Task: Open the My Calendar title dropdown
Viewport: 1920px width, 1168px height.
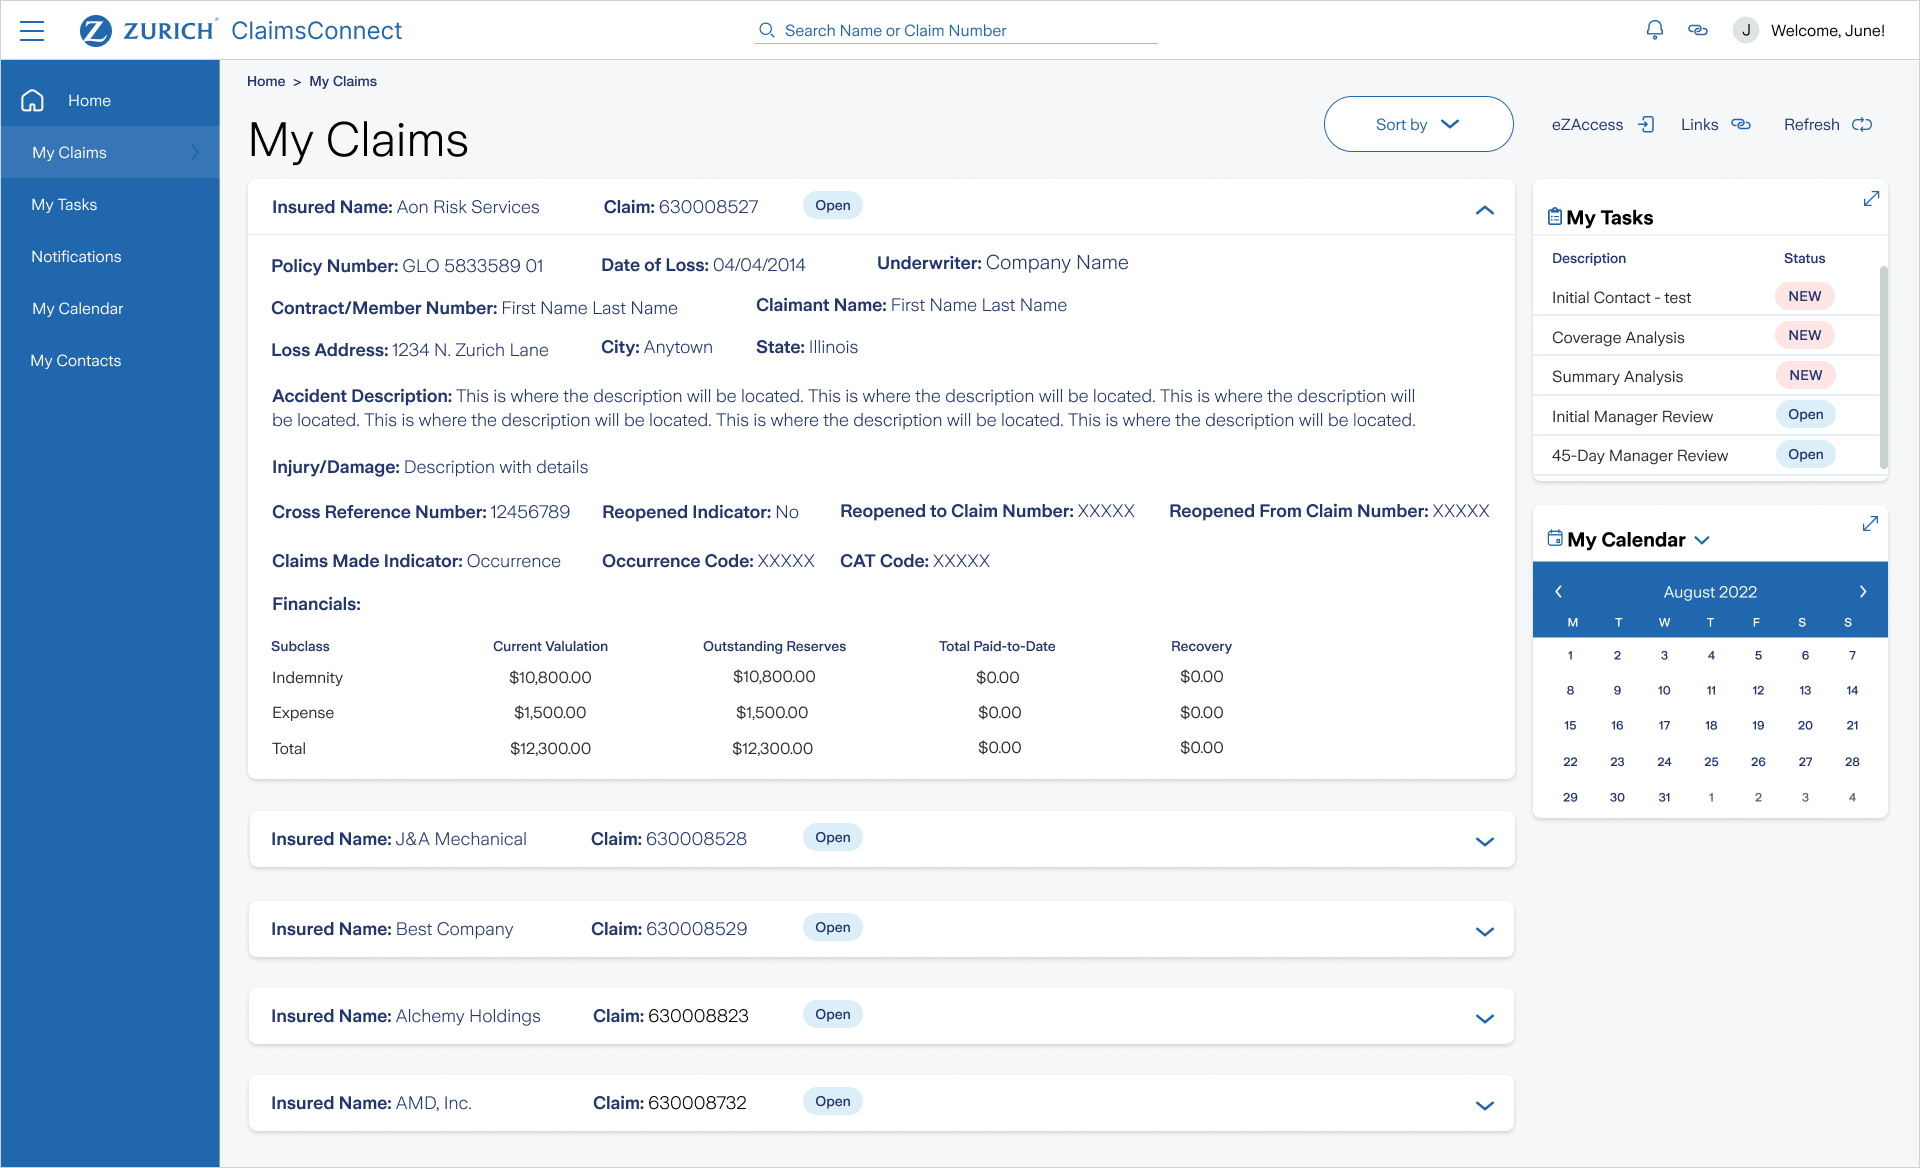Action: tap(1703, 540)
